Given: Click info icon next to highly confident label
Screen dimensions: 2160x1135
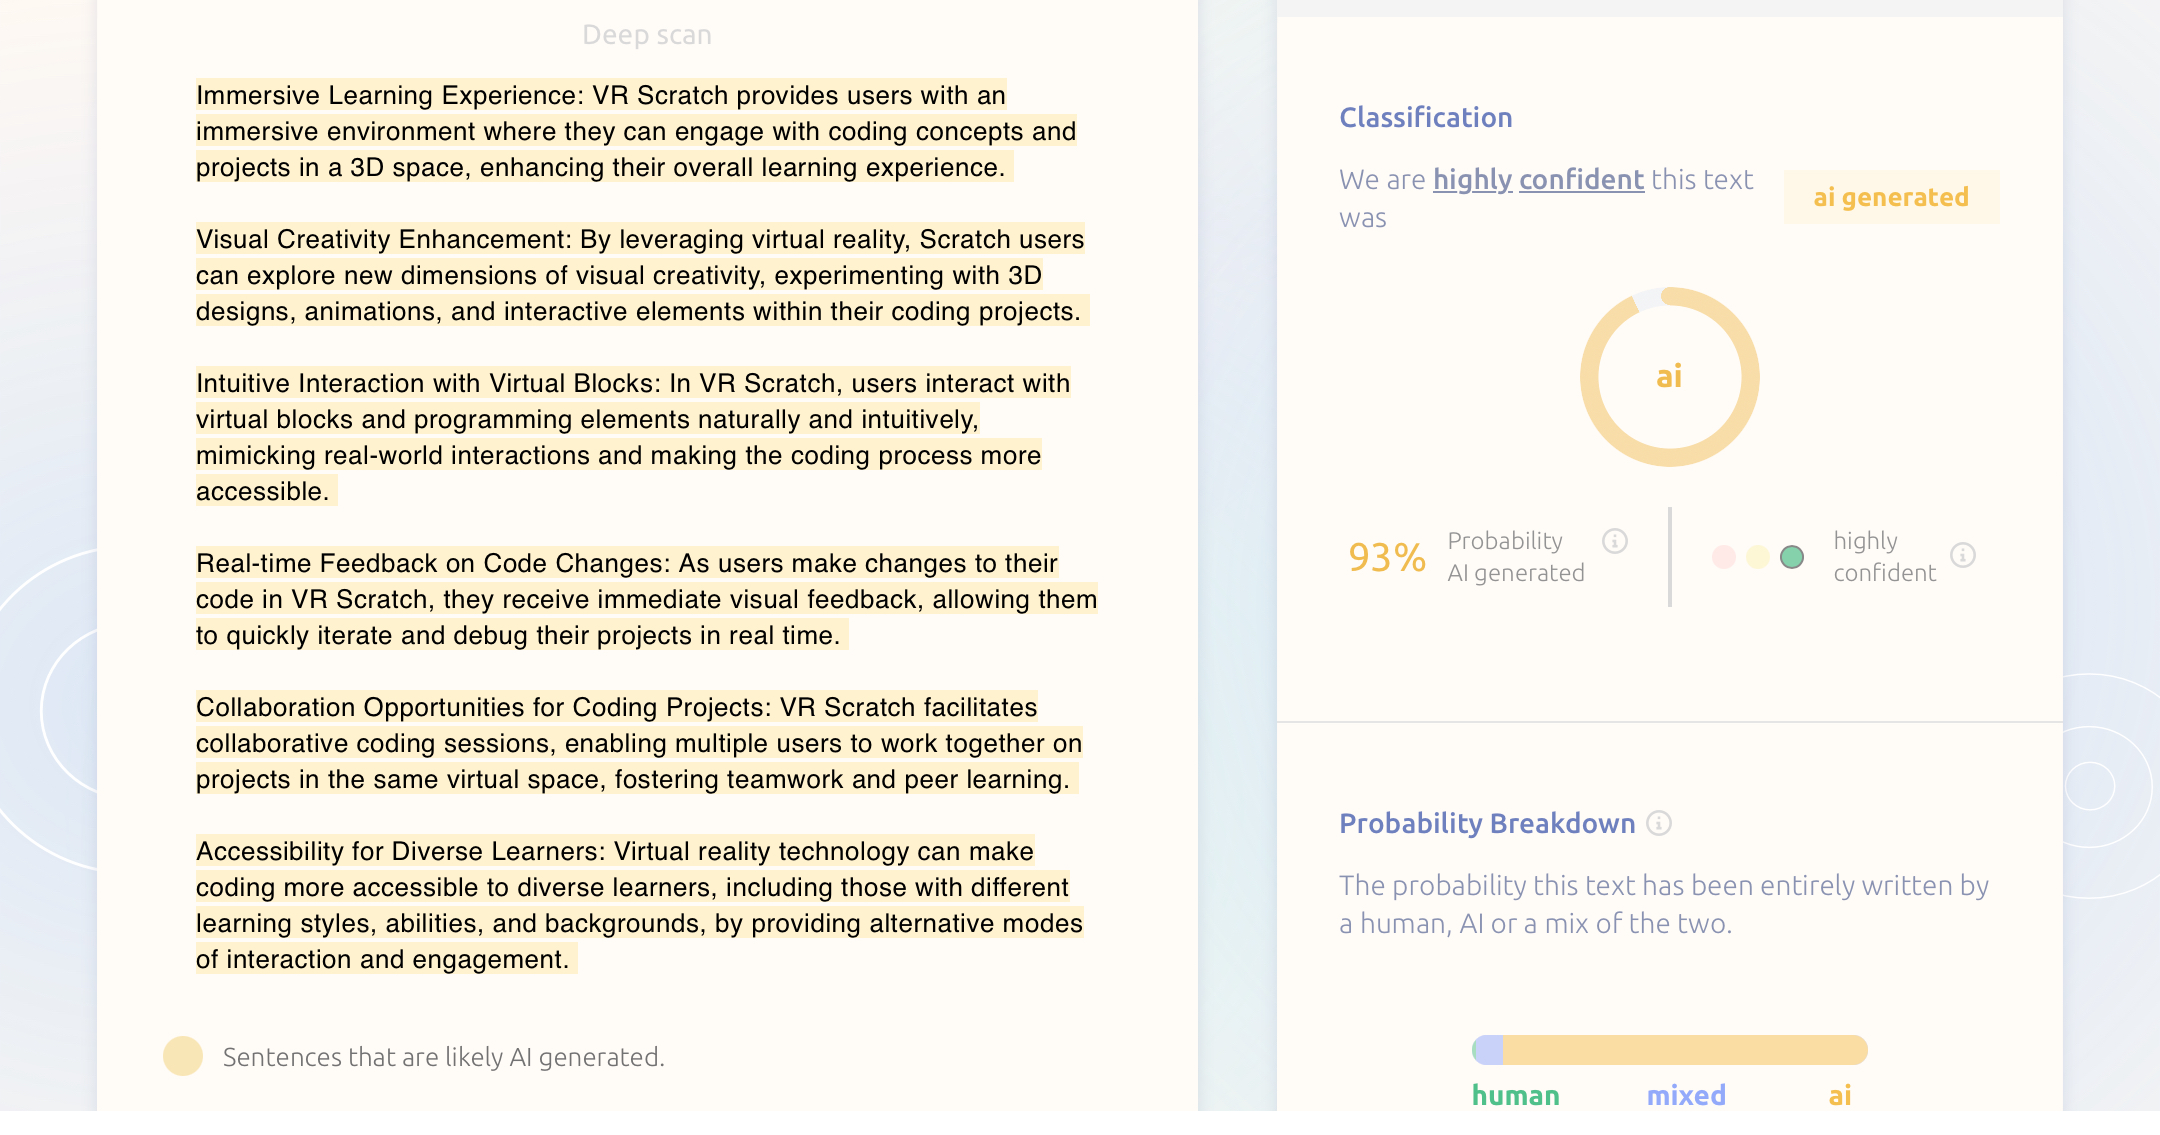Looking at the screenshot, I should tap(1963, 555).
